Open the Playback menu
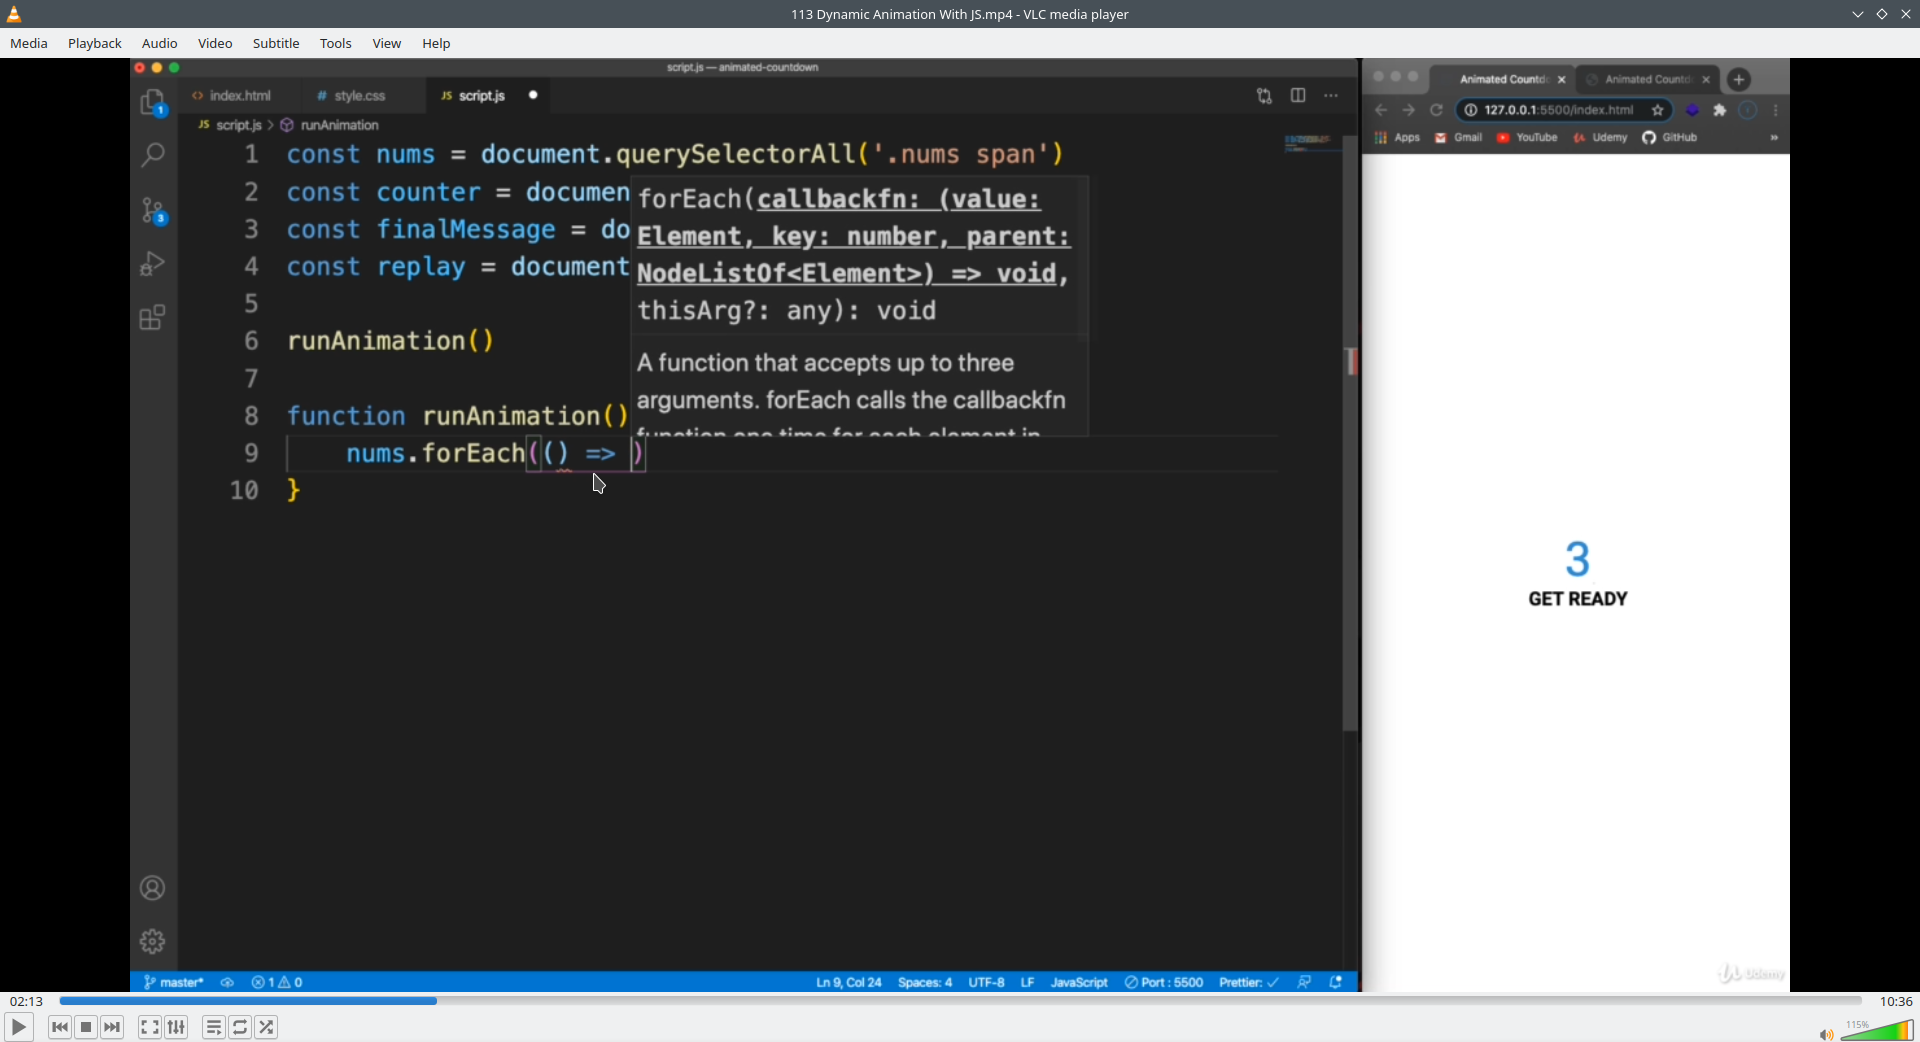 click(95, 43)
